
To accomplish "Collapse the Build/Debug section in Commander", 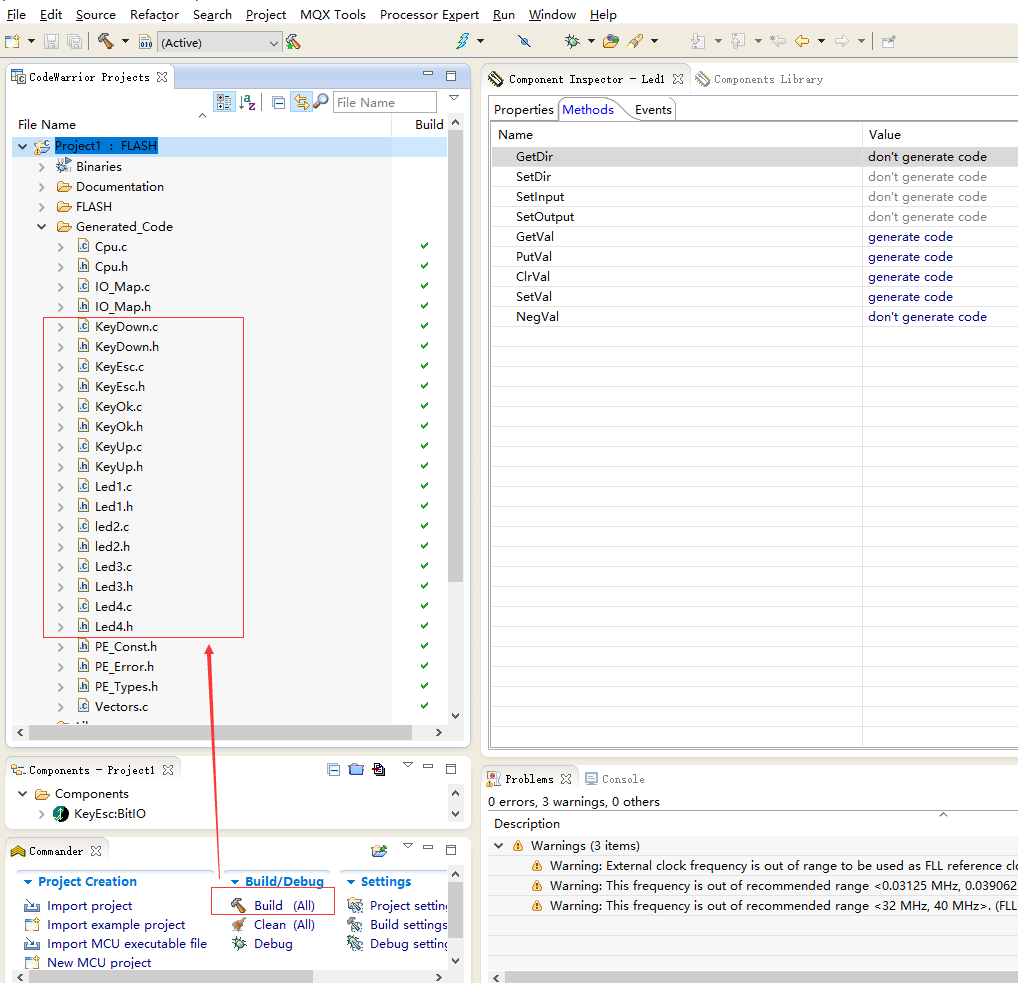I will coord(235,882).
